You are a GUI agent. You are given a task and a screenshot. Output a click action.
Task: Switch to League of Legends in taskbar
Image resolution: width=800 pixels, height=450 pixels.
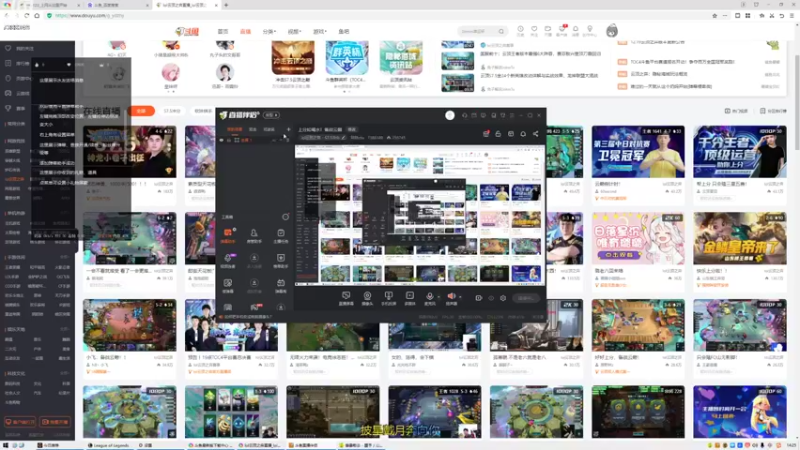pyautogui.click(x=109, y=445)
